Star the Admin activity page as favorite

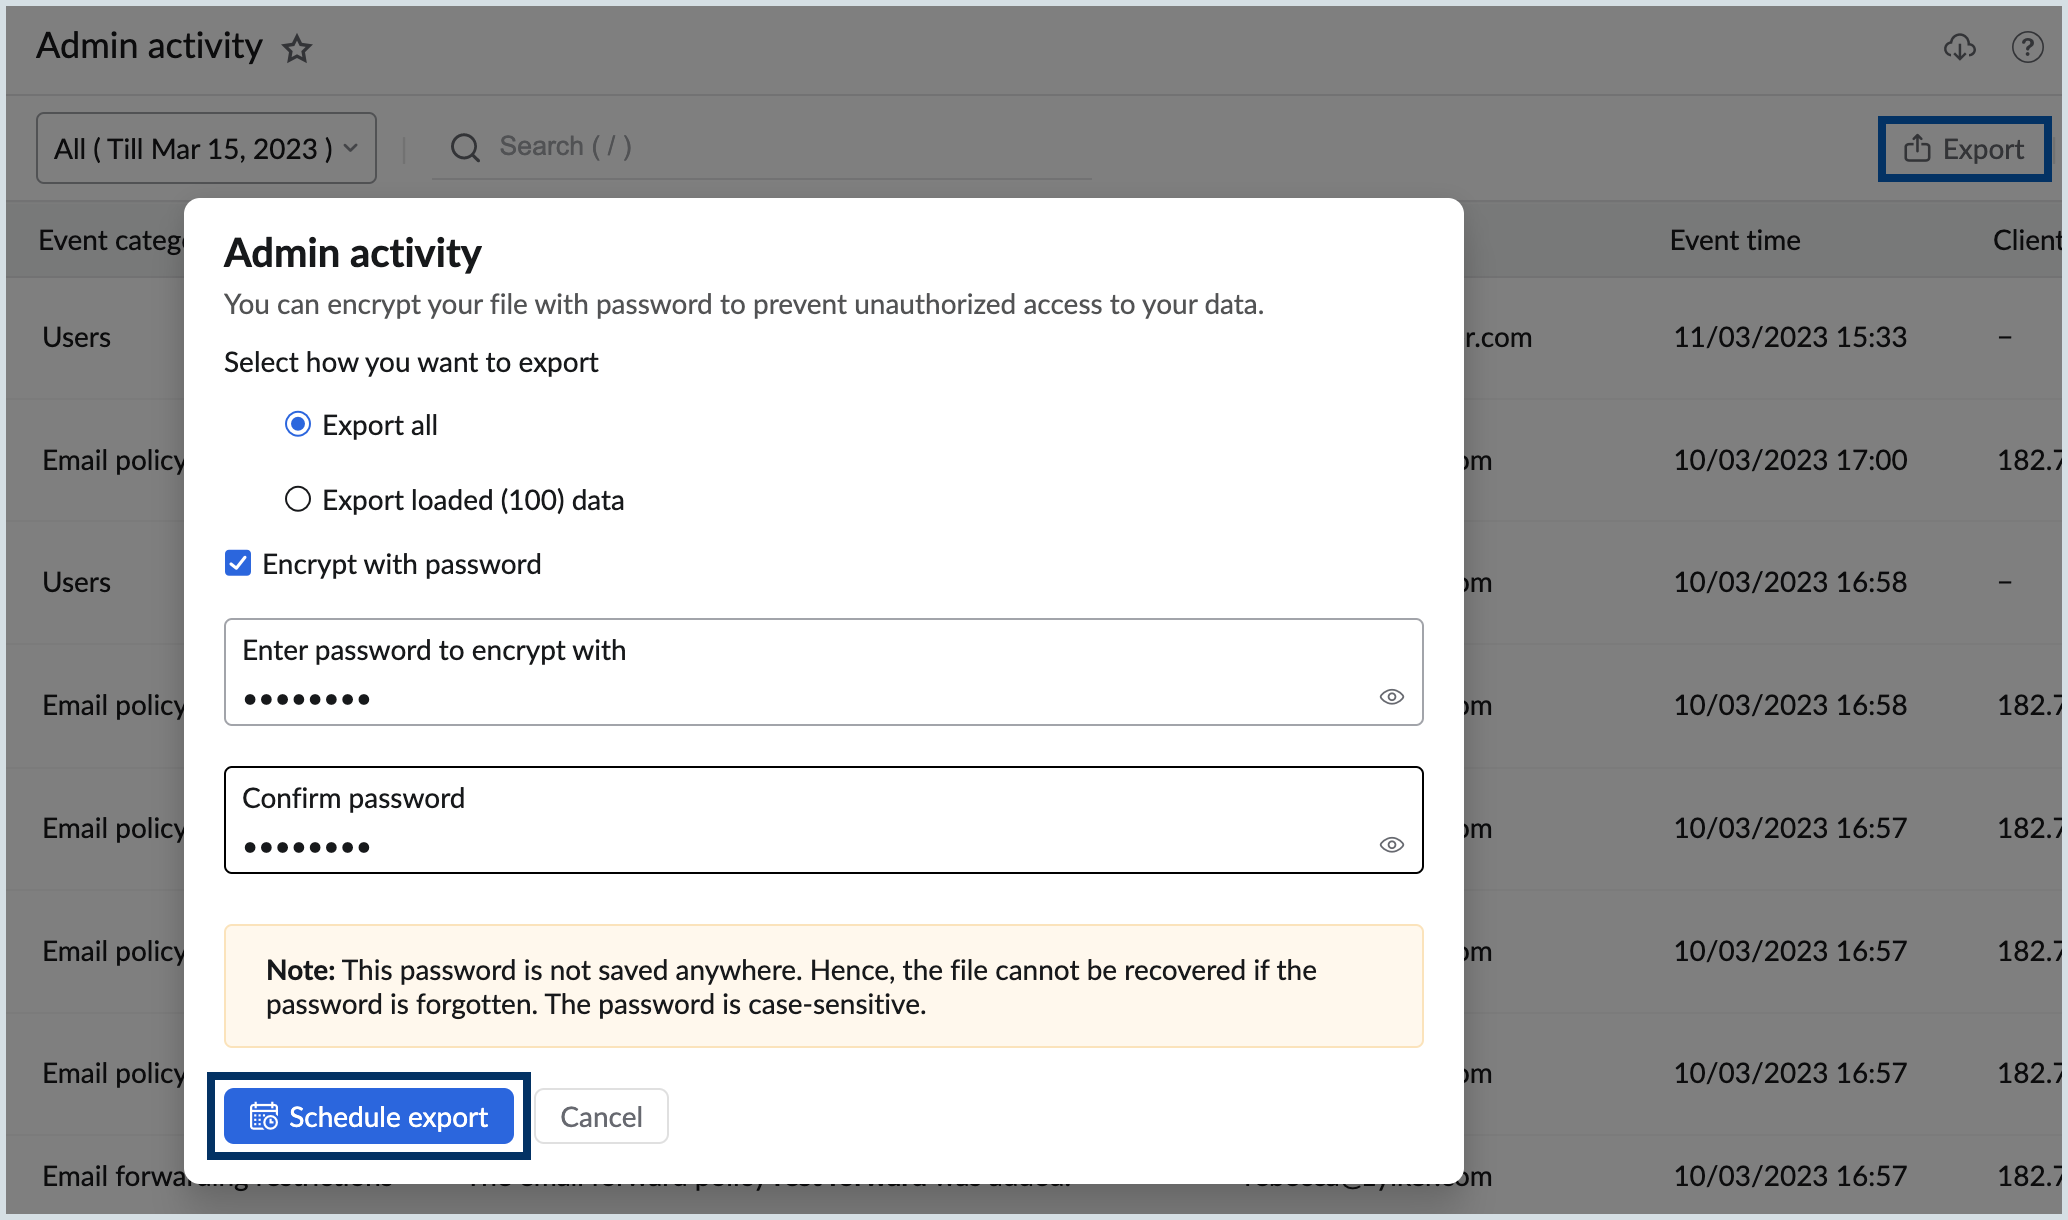297,48
